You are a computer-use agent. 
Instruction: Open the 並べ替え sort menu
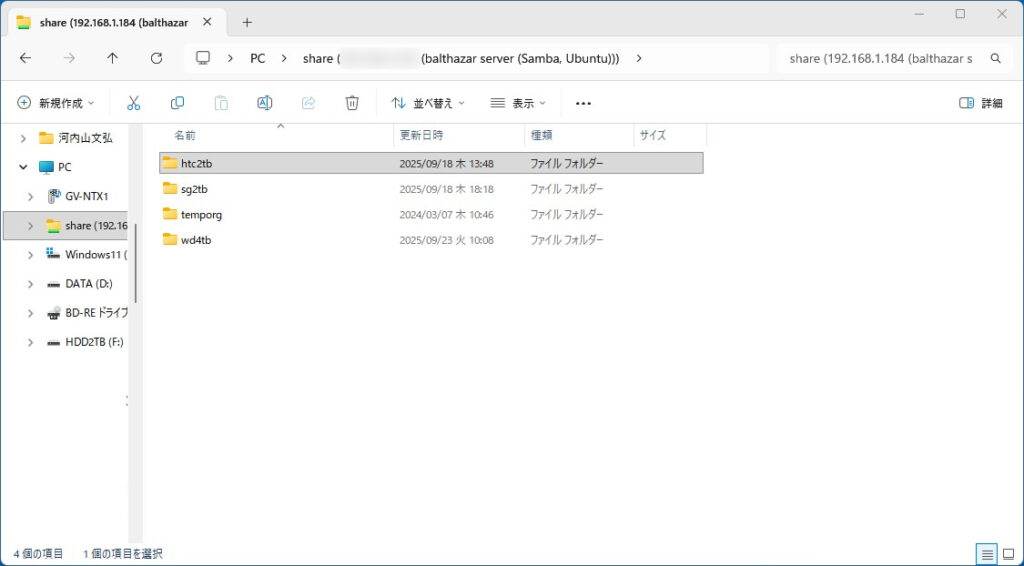(428, 103)
